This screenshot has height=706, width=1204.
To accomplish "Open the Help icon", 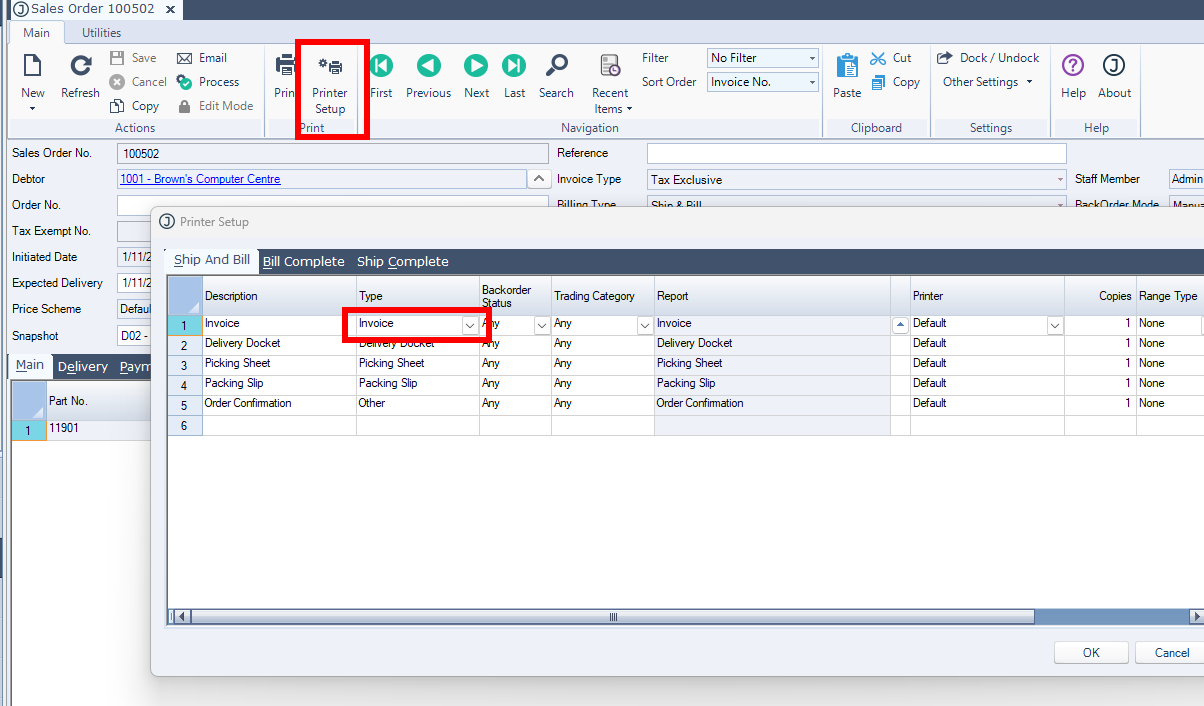I will click(1073, 67).
